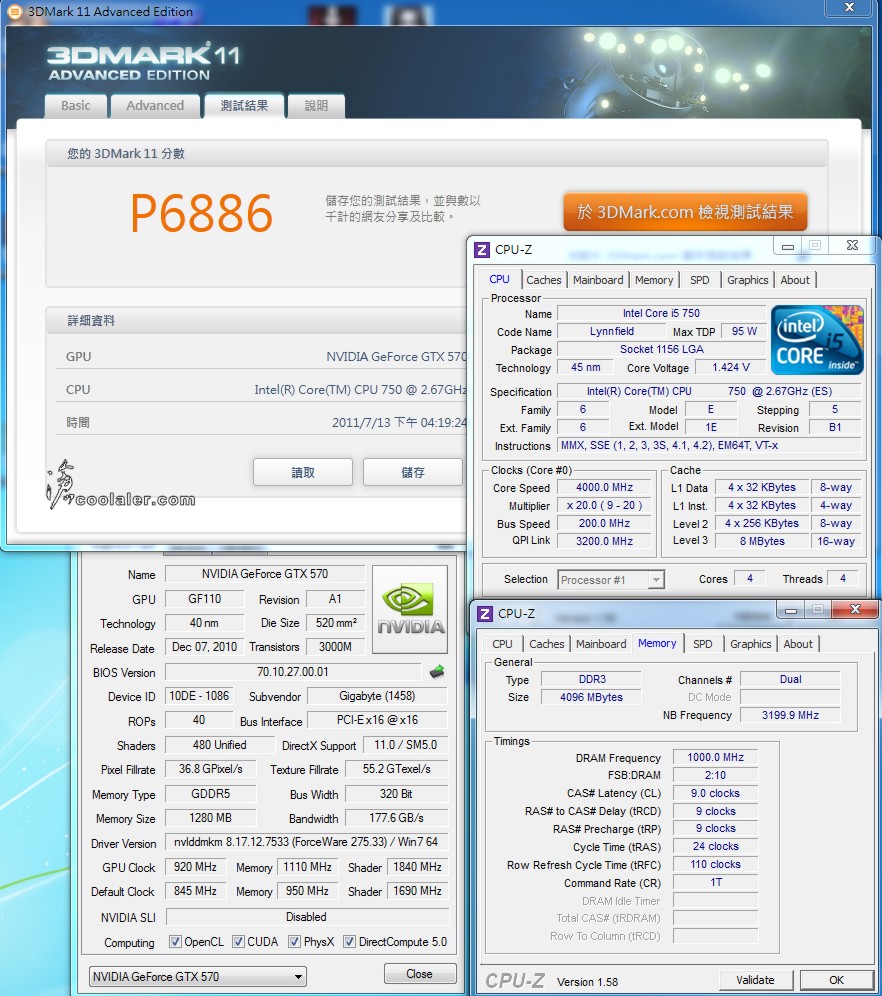Image resolution: width=882 pixels, height=996 pixels.
Task: Click the BIOS version save chip icon
Action: [437, 672]
